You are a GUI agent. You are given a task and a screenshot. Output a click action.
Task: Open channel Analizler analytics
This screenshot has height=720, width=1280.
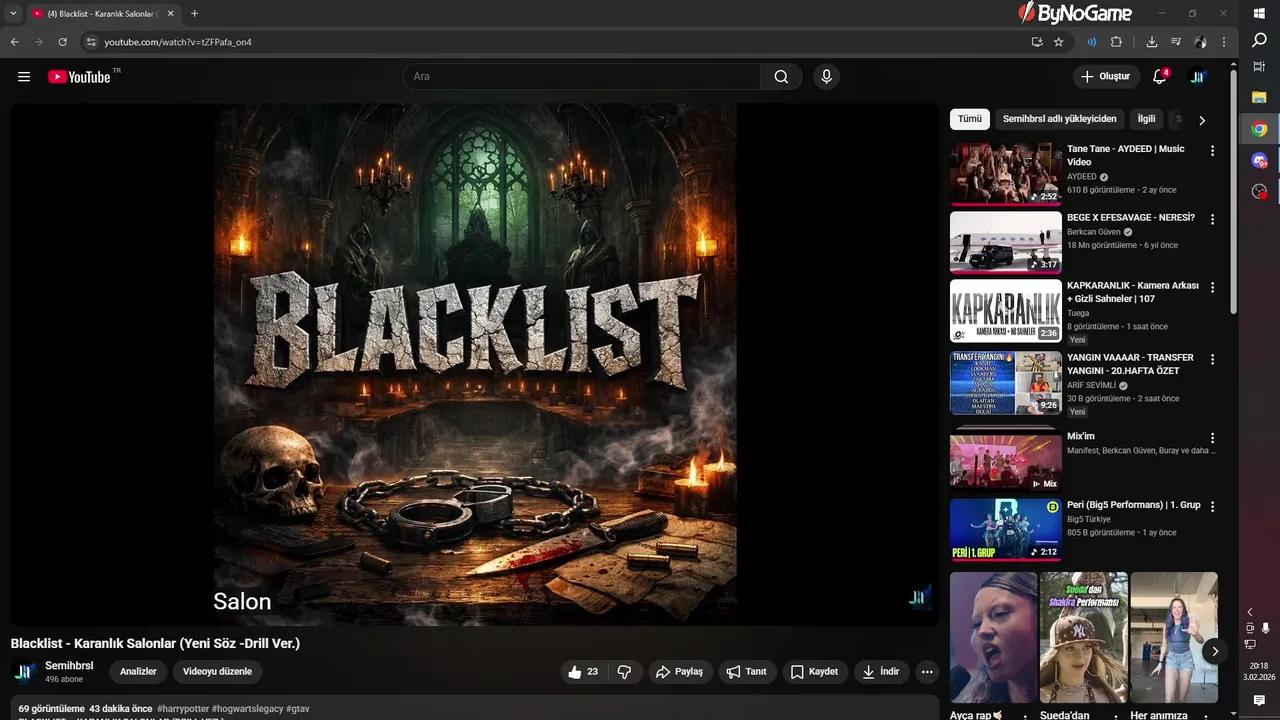[x=138, y=672]
